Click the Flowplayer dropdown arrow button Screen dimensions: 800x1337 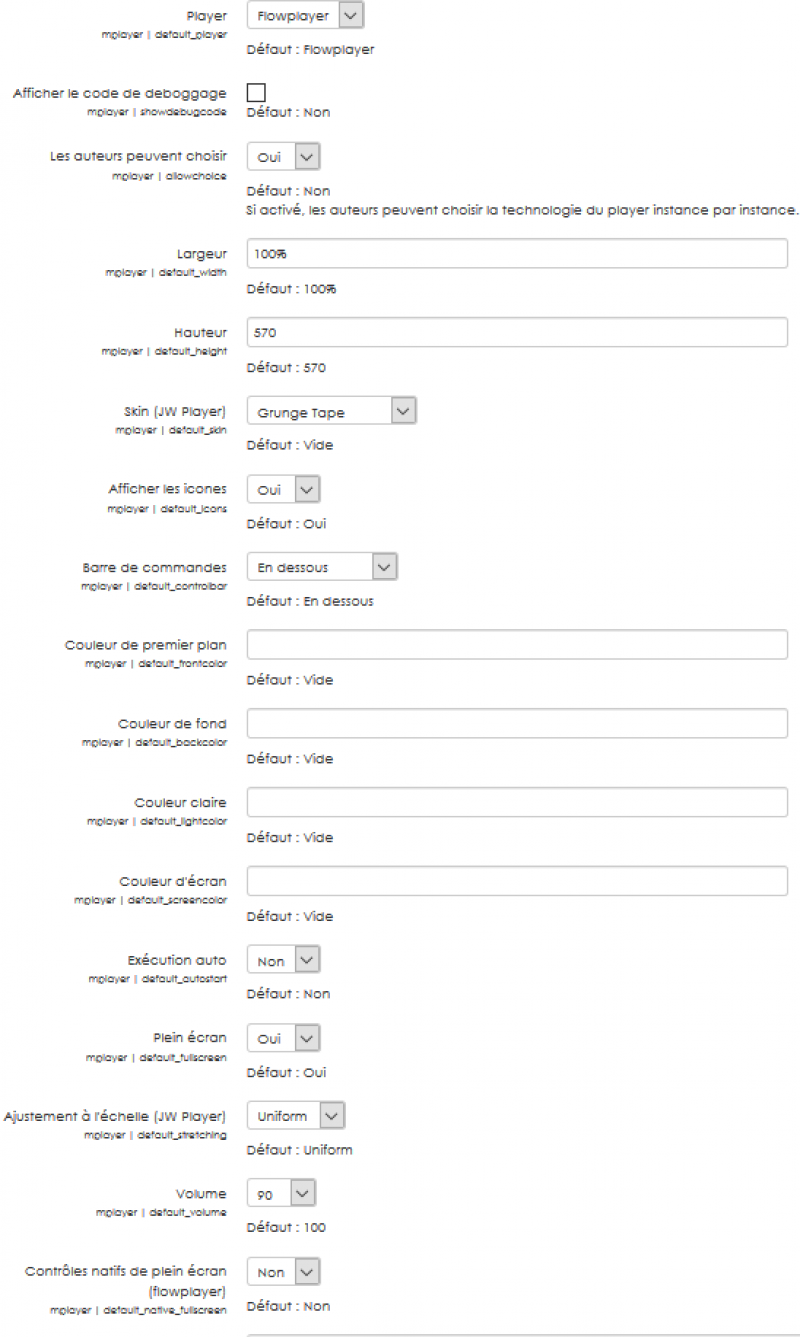350,16
